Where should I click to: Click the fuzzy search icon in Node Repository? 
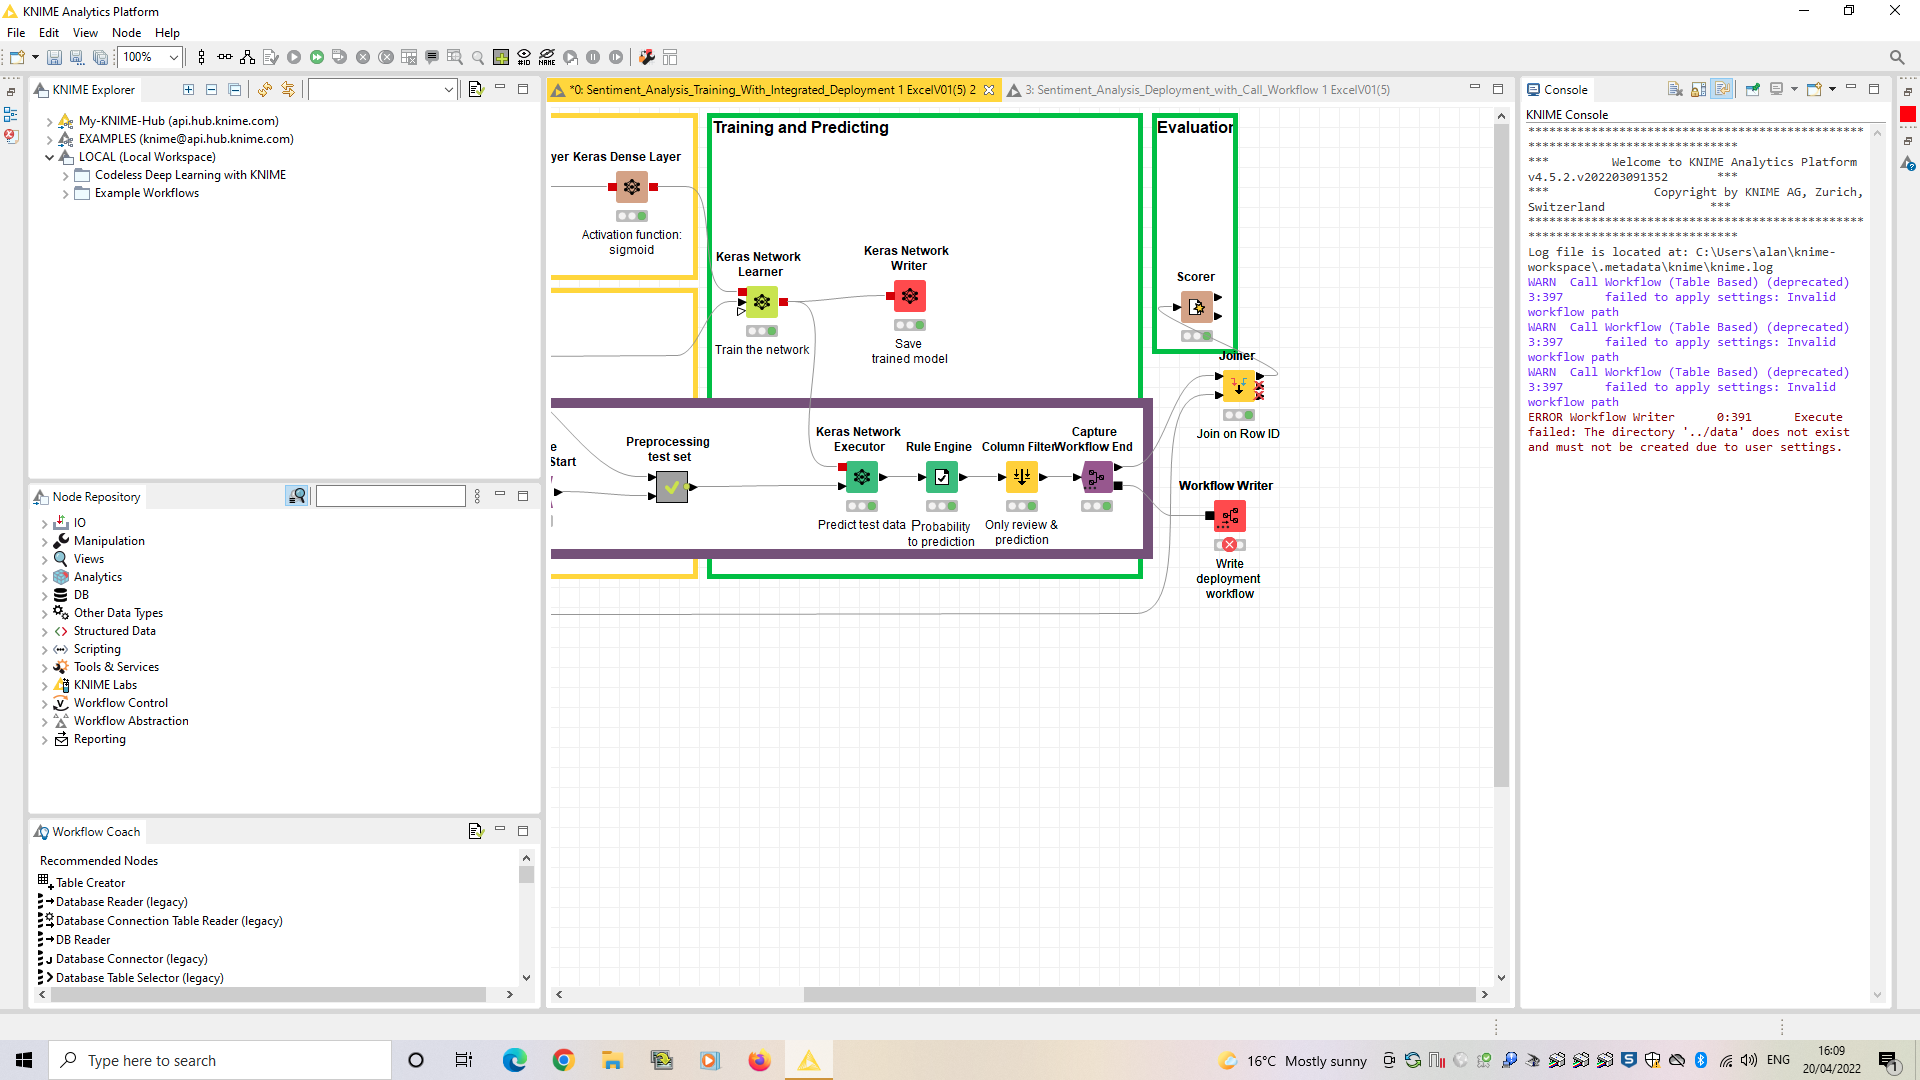[297, 496]
